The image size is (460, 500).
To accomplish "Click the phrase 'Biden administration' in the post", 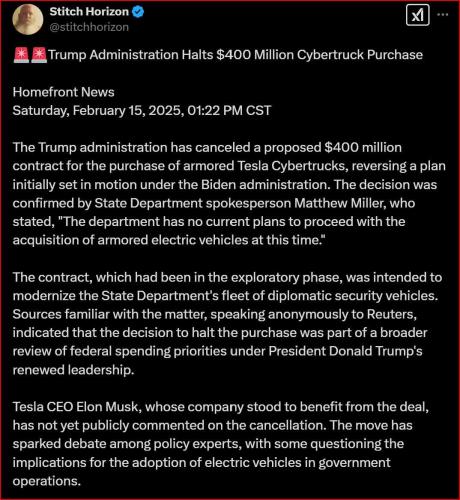I will (264, 185).
